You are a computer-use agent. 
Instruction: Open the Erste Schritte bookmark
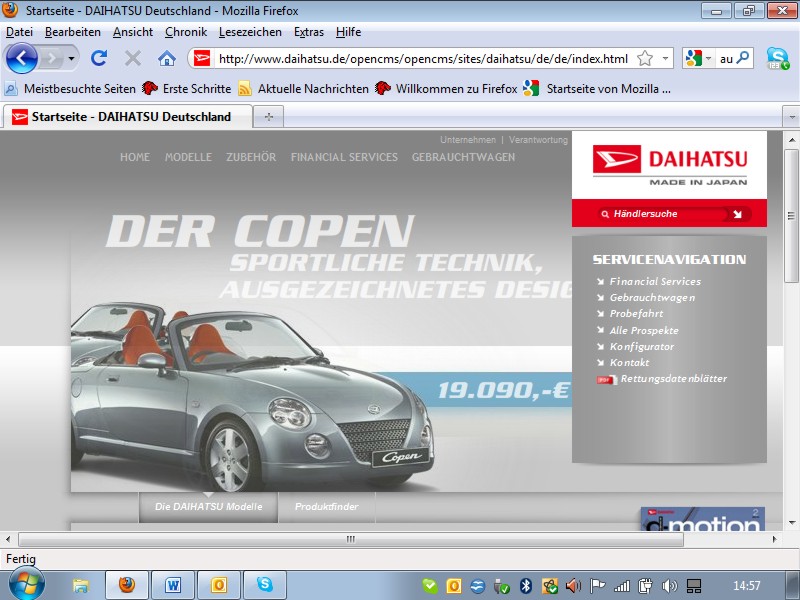pyautogui.click(x=187, y=89)
